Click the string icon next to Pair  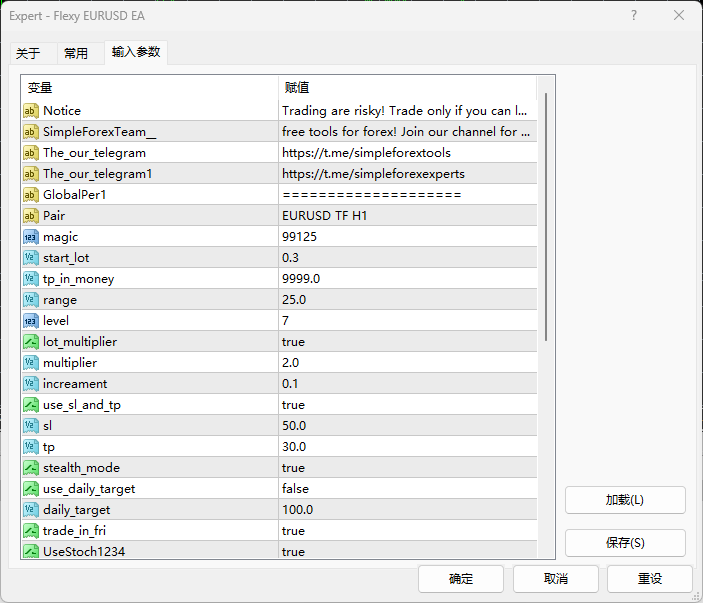(x=30, y=216)
